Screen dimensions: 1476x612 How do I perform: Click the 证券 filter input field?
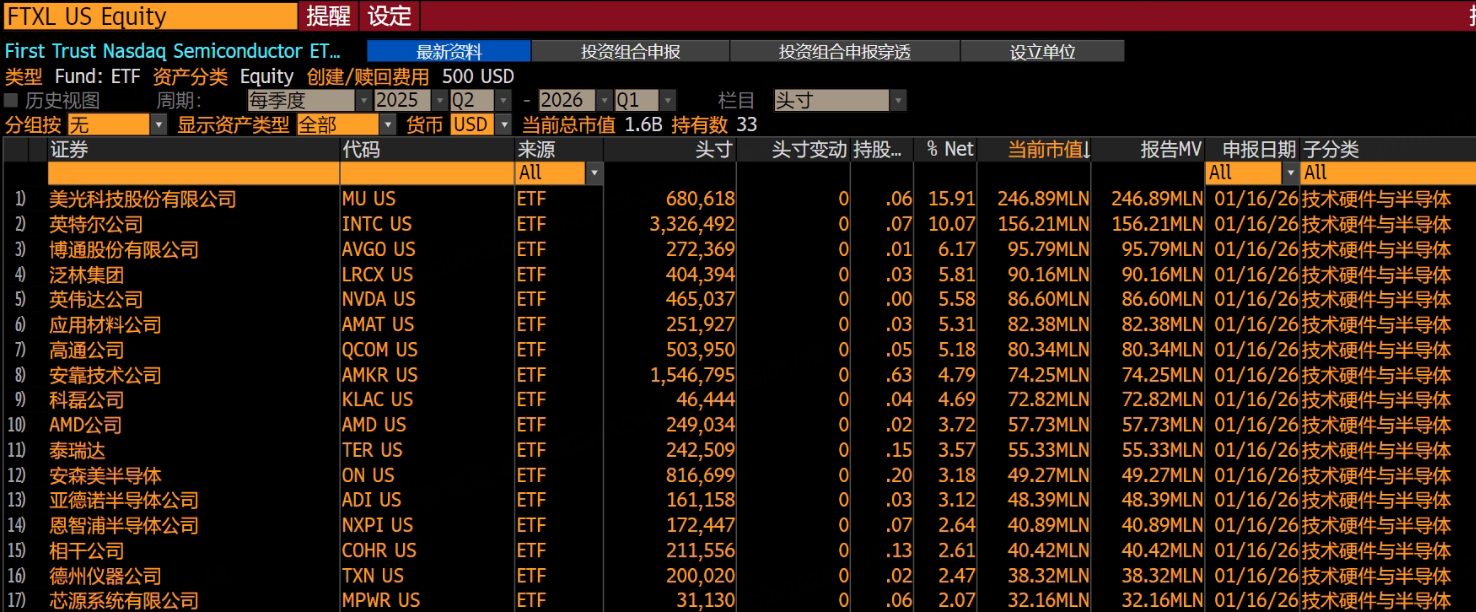pyautogui.click(x=193, y=173)
